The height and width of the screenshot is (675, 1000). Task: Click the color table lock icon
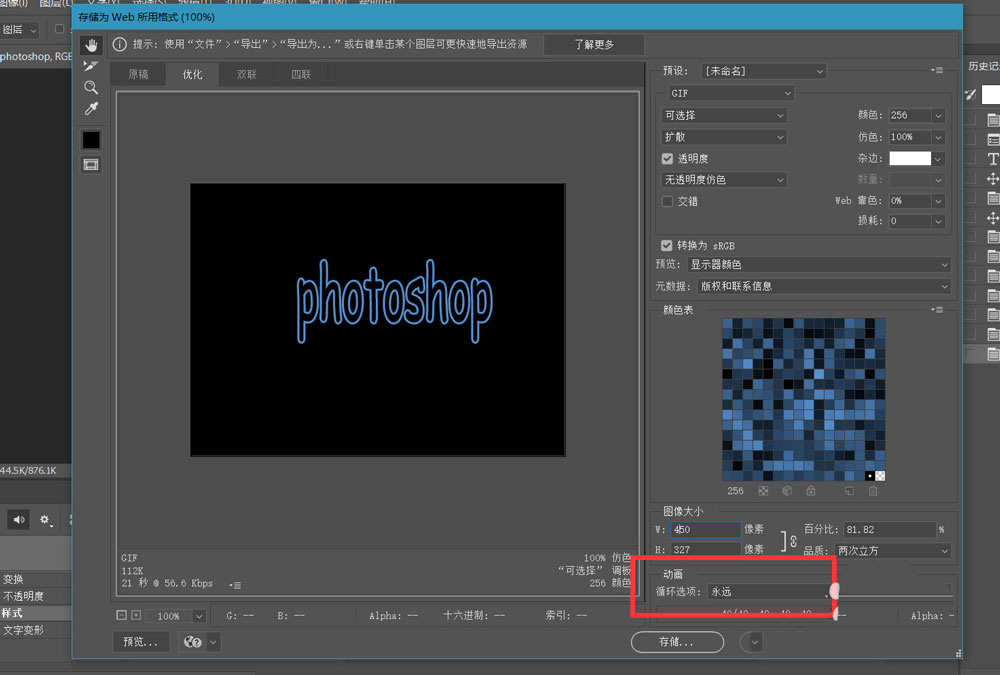810,491
